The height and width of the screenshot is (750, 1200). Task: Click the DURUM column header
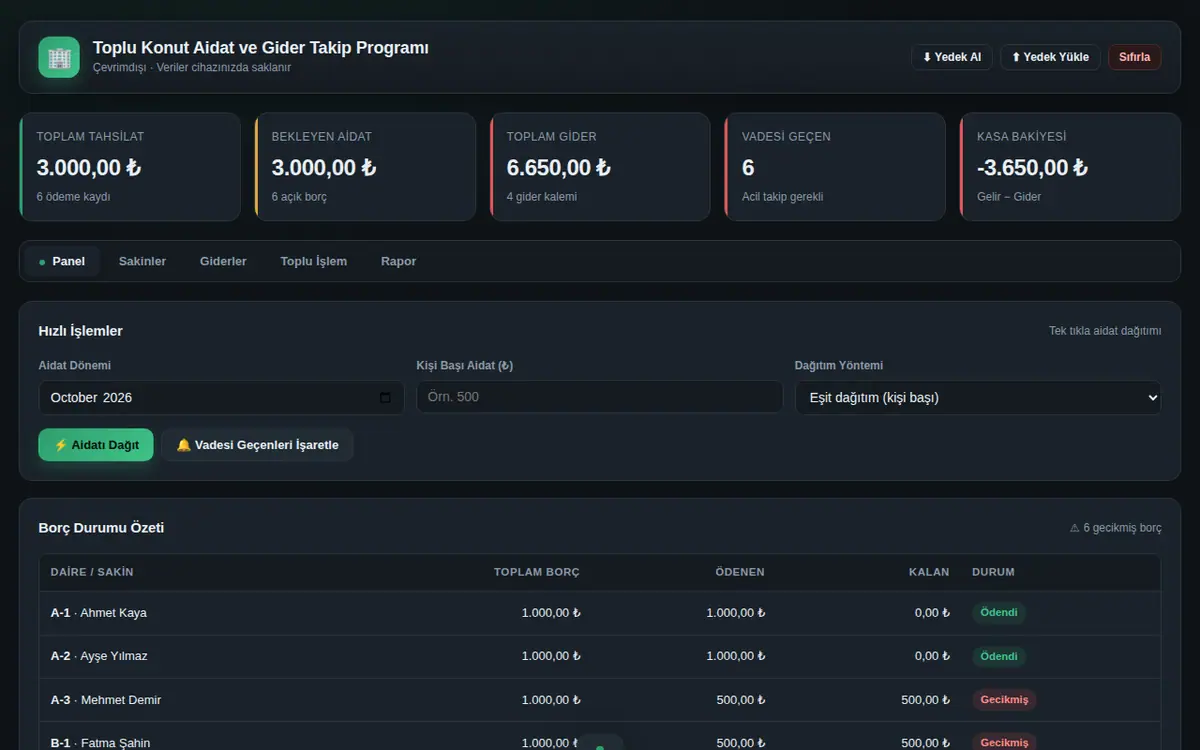[x=993, y=572]
